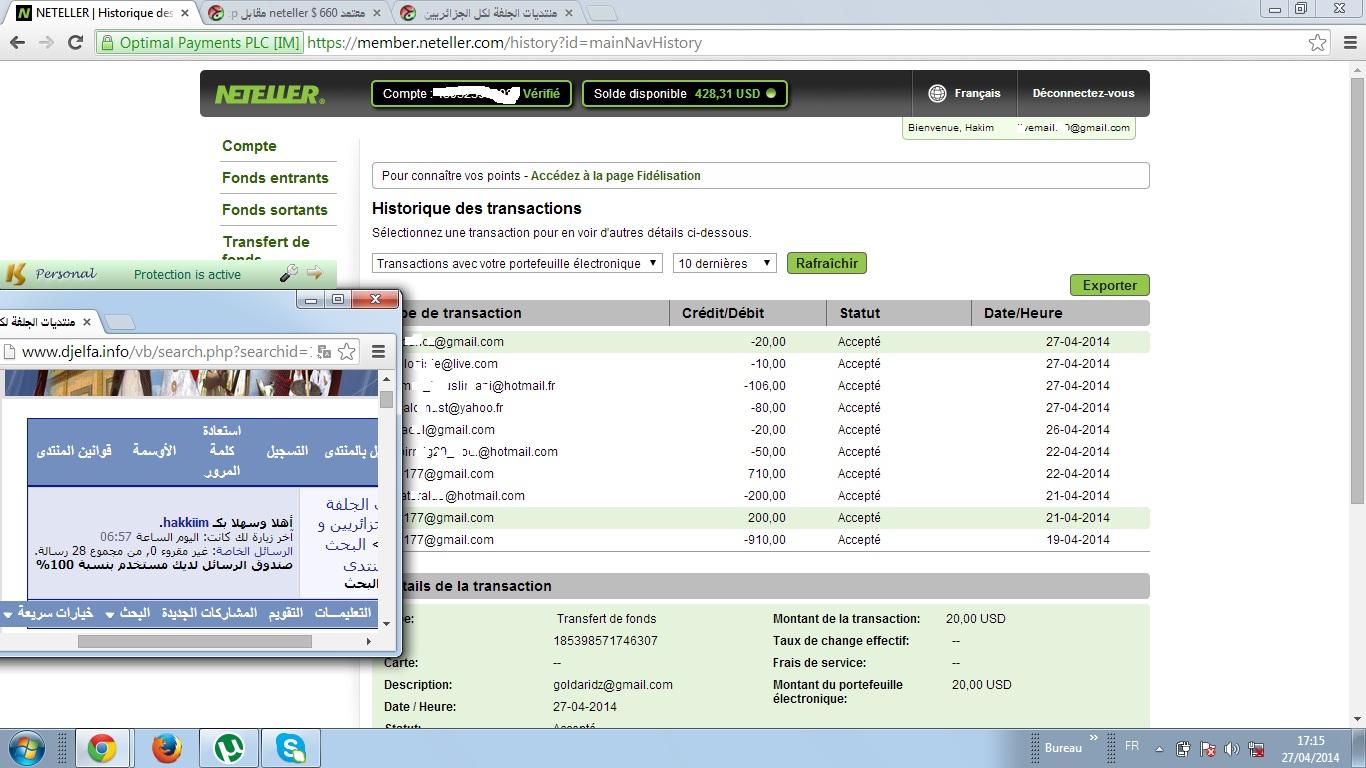Image resolution: width=1366 pixels, height=768 pixels.
Task: Bookmark djelfa.info page with star
Action: pos(347,351)
